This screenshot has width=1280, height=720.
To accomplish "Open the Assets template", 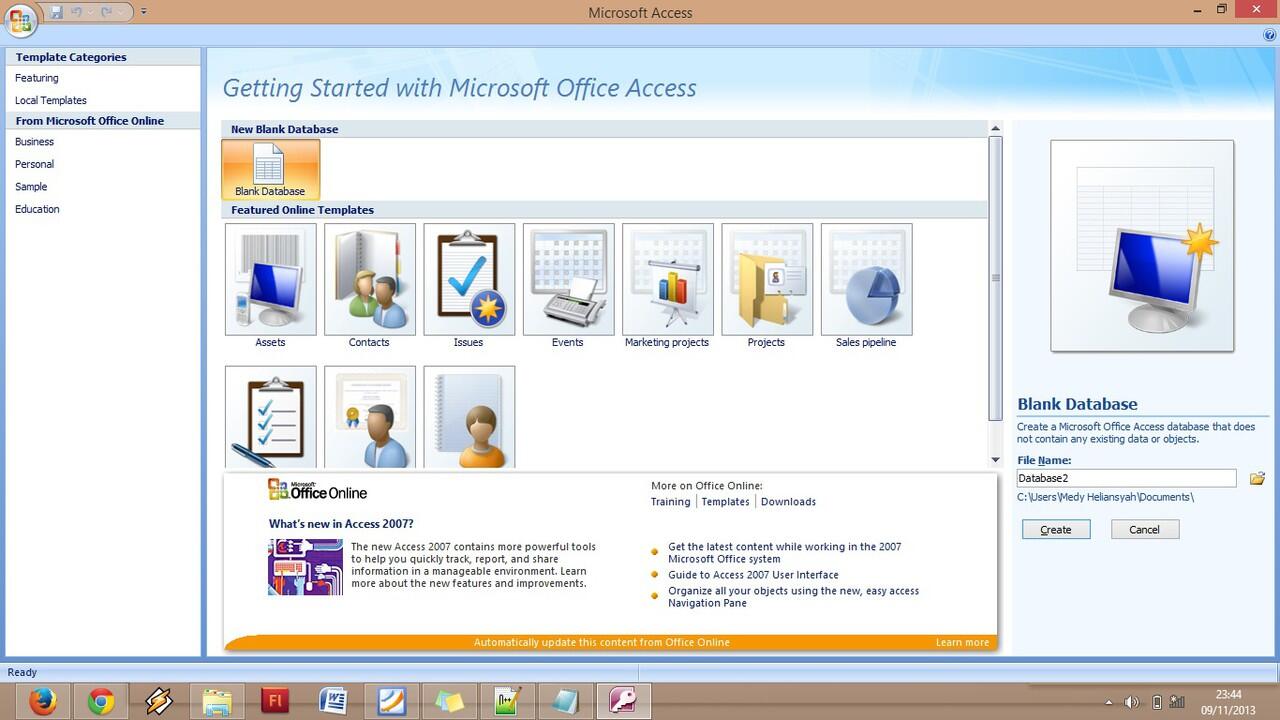I will point(270,280).
